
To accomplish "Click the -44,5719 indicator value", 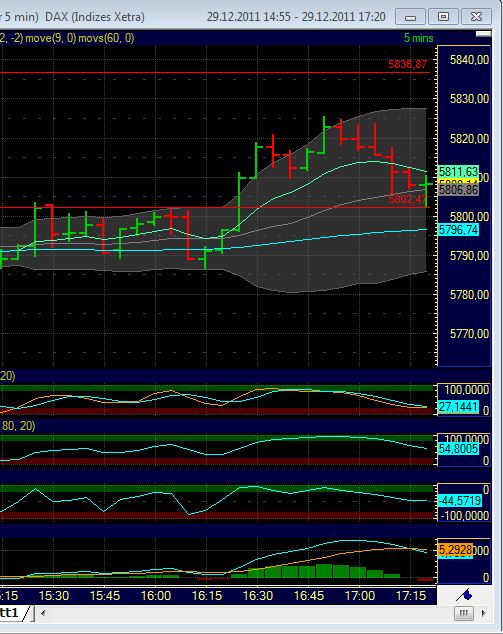I will tap(460, 501).
